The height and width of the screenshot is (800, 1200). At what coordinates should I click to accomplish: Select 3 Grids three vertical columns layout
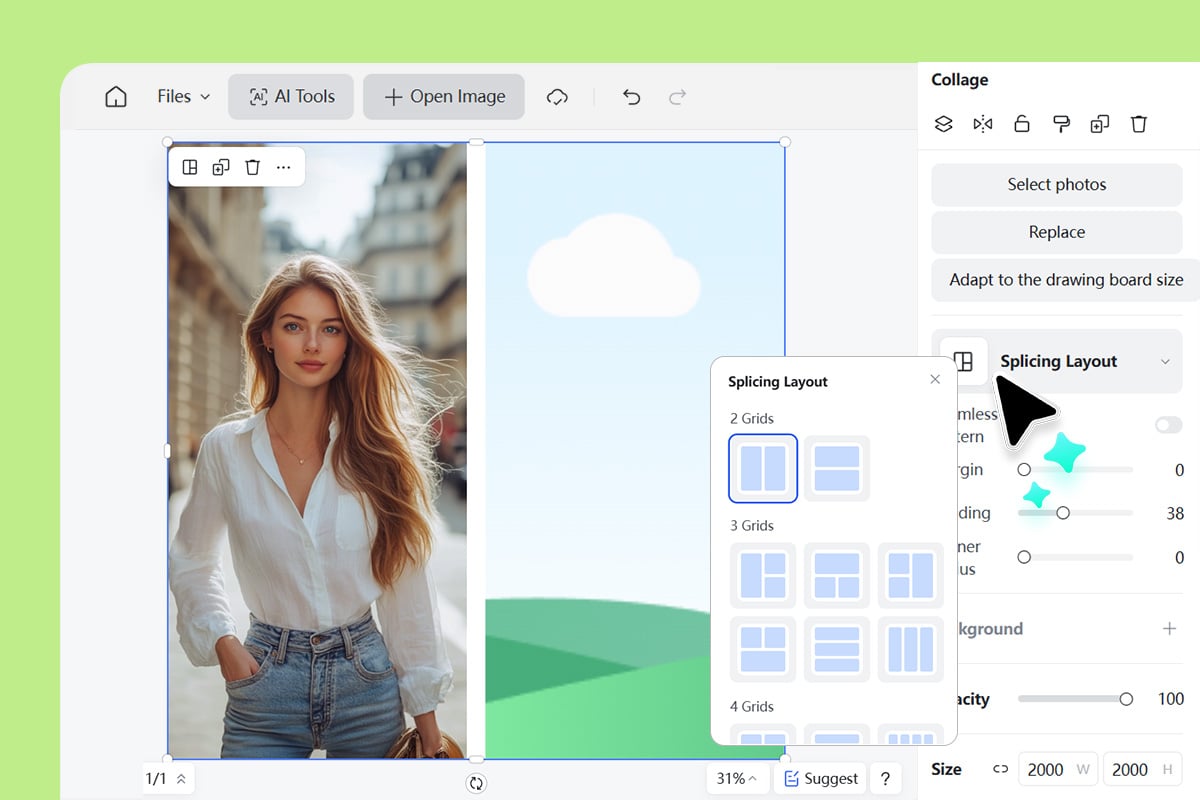coord(911,650)
